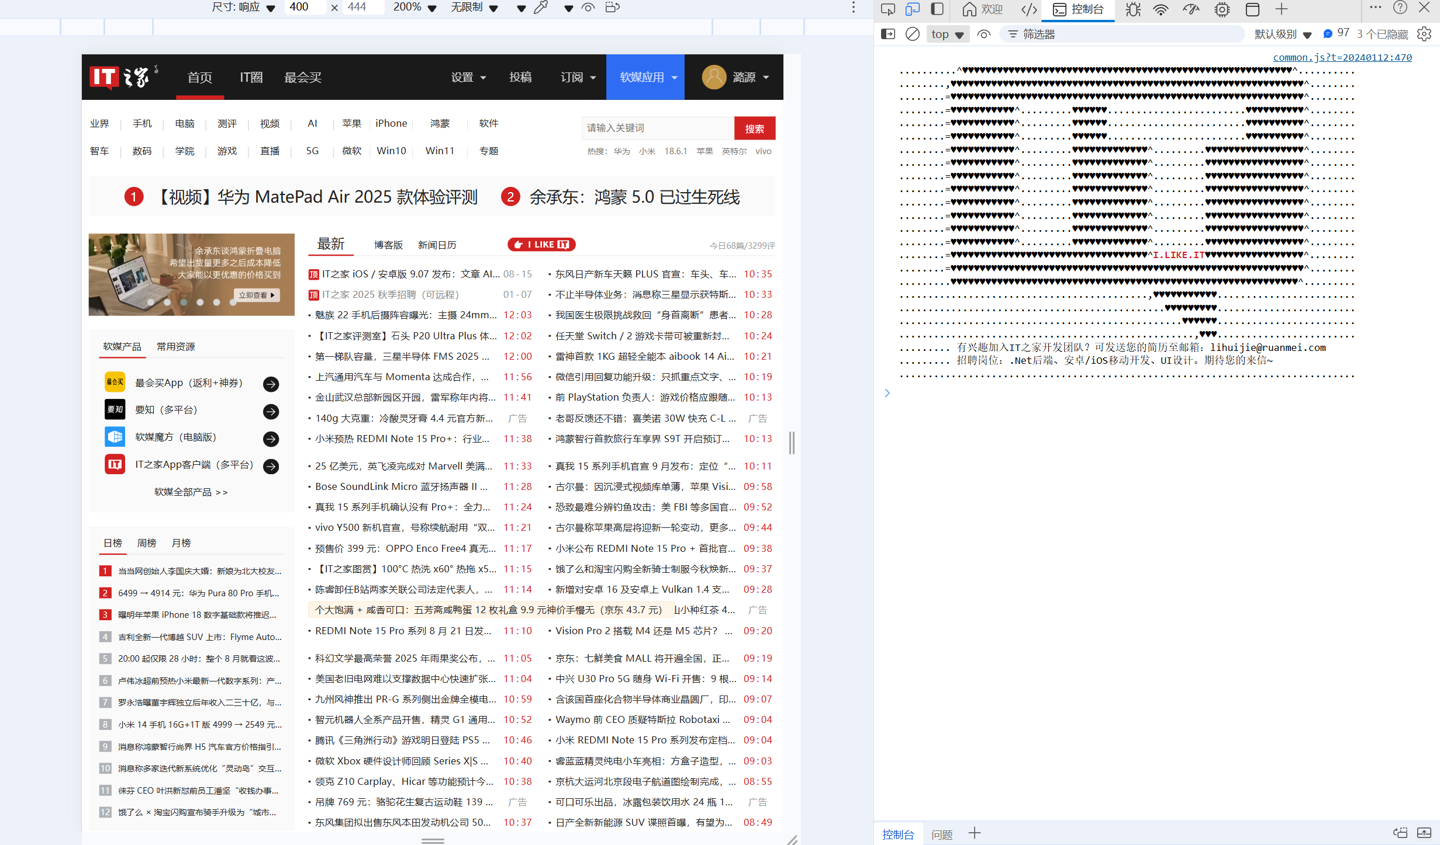Click the 请输入关键词 search field
1440x845 pixels.
[x=658, y=128]
